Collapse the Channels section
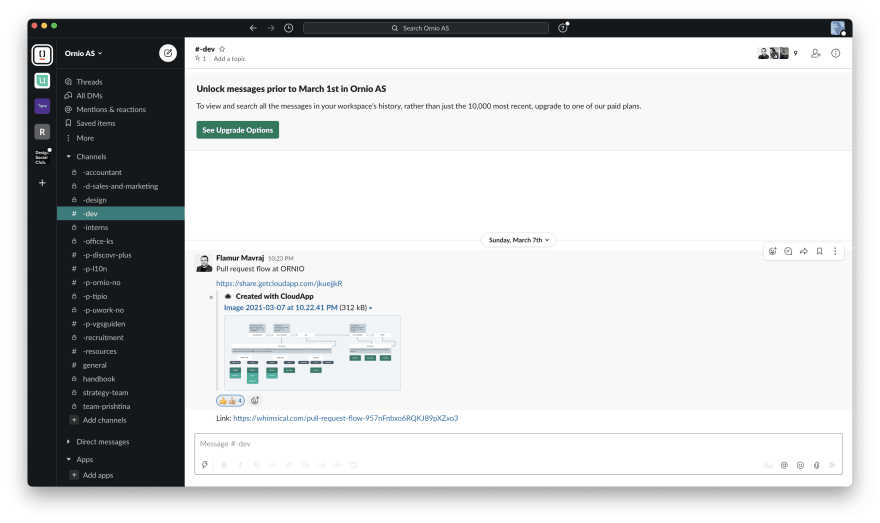The image size is (880, 523). point(68,157)
